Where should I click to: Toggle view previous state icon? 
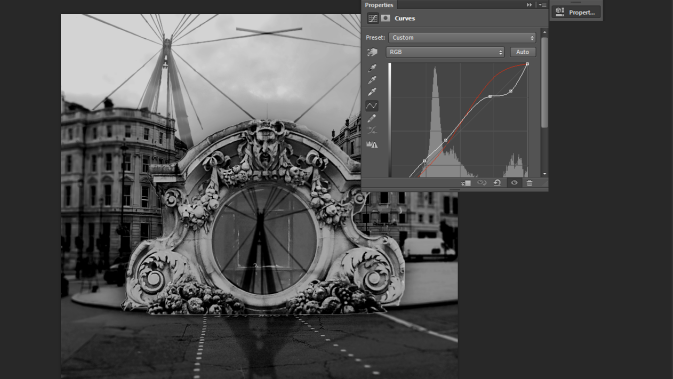point(482,183)
